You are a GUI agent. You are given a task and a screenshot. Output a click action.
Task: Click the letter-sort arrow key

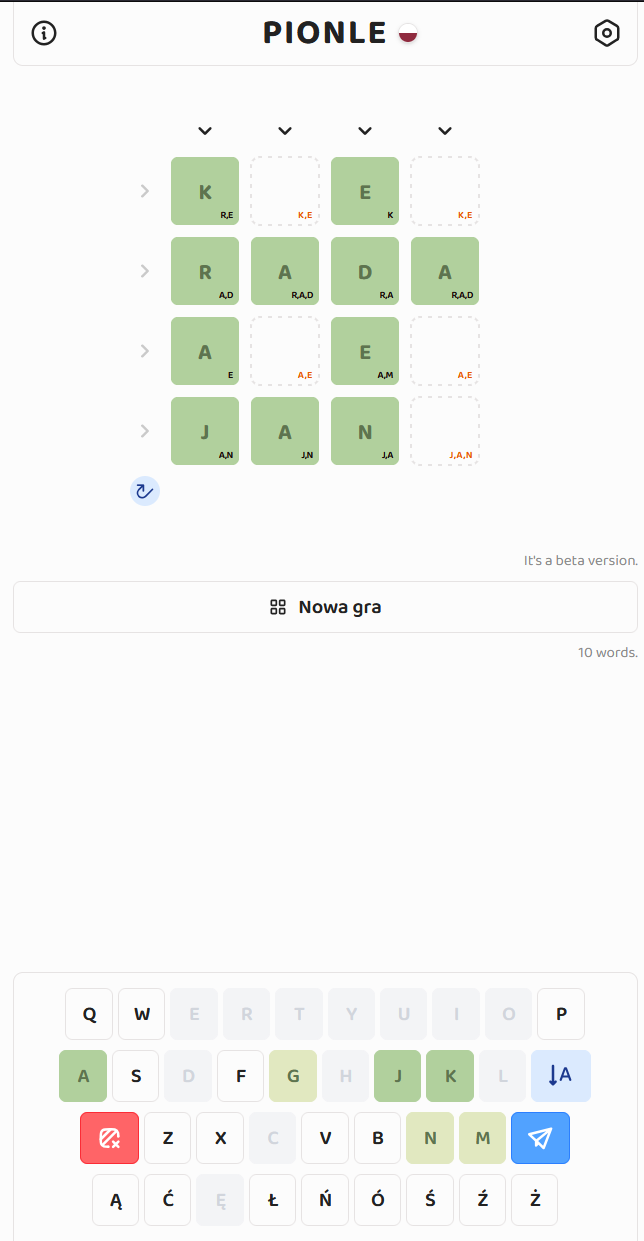point(560,1076)
